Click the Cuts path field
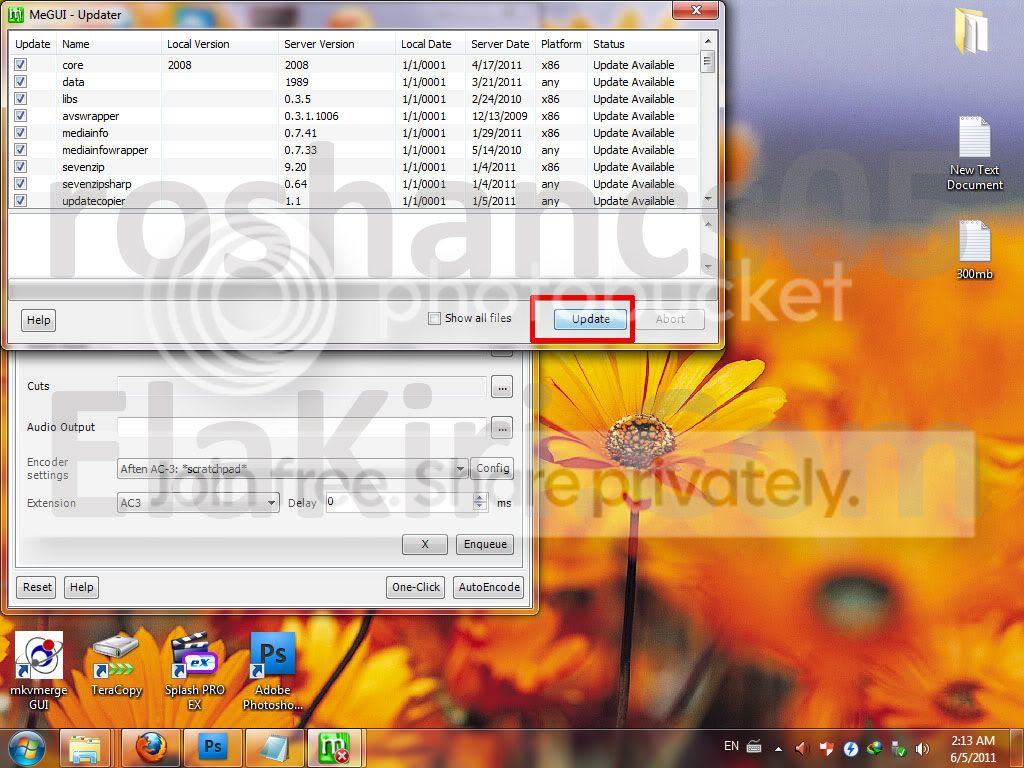 [302, 386]
